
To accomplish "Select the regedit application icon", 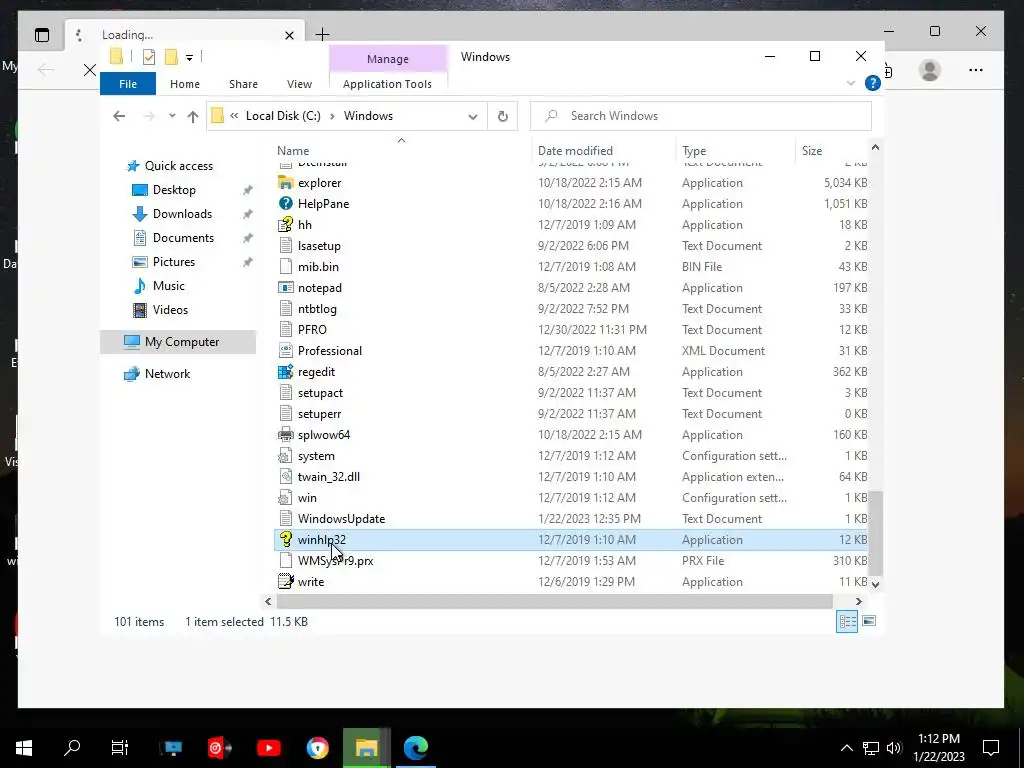I will tap(285, 372).
